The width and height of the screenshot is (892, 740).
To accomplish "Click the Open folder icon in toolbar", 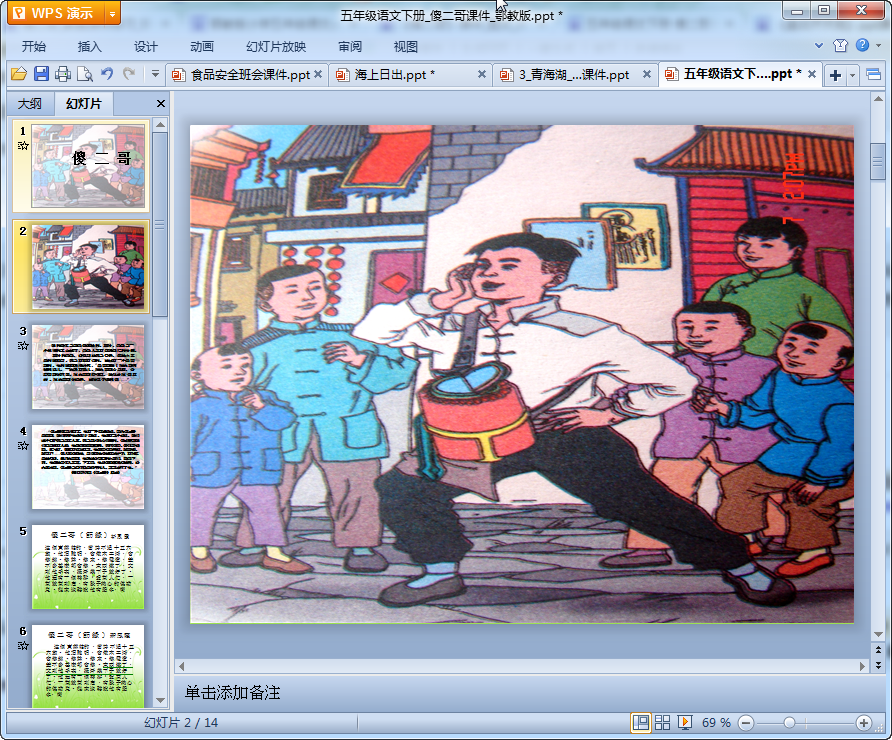I will pos(19,74).
